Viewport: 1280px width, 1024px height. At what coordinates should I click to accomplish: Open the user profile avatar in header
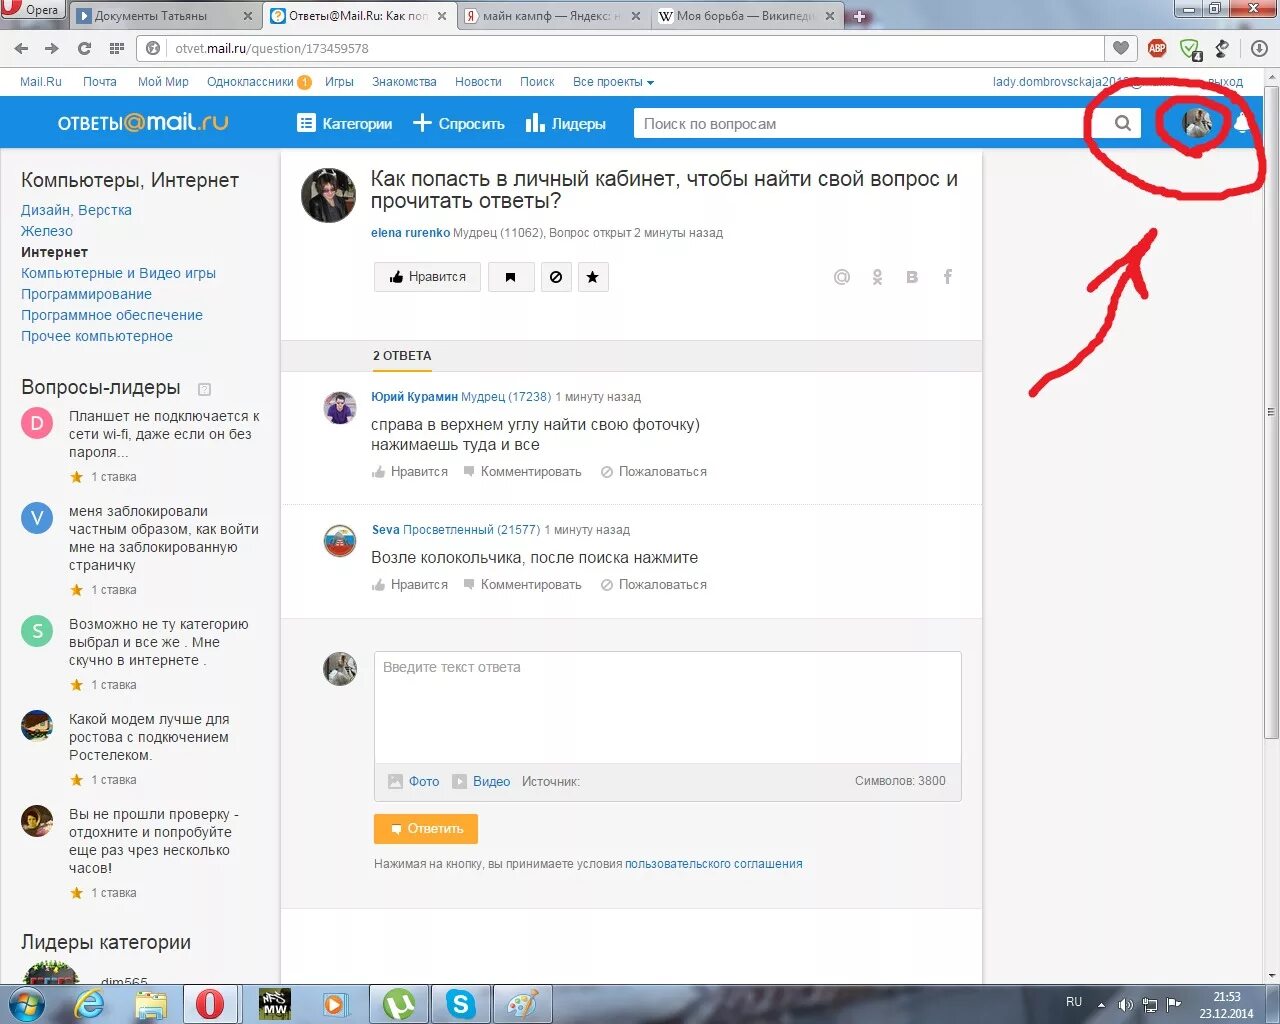[1197, 123]
